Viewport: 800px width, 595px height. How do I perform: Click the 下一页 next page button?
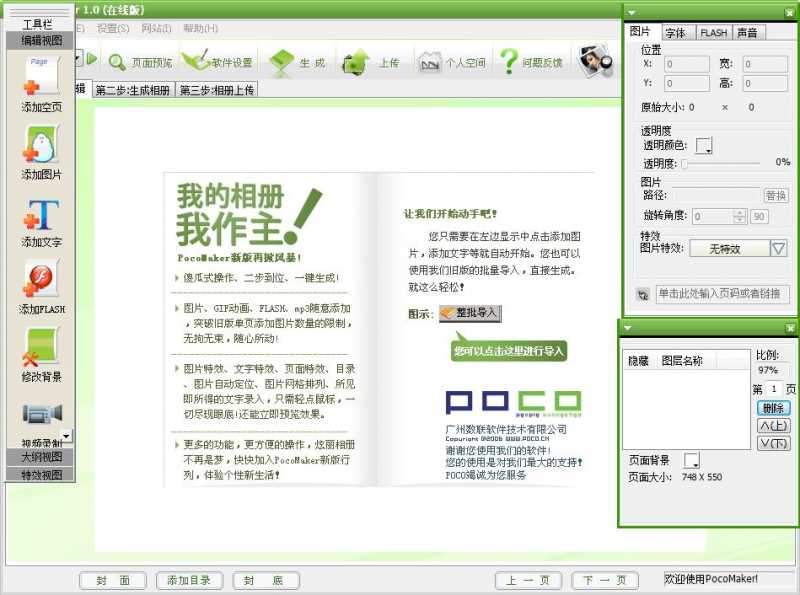(604, 580)
